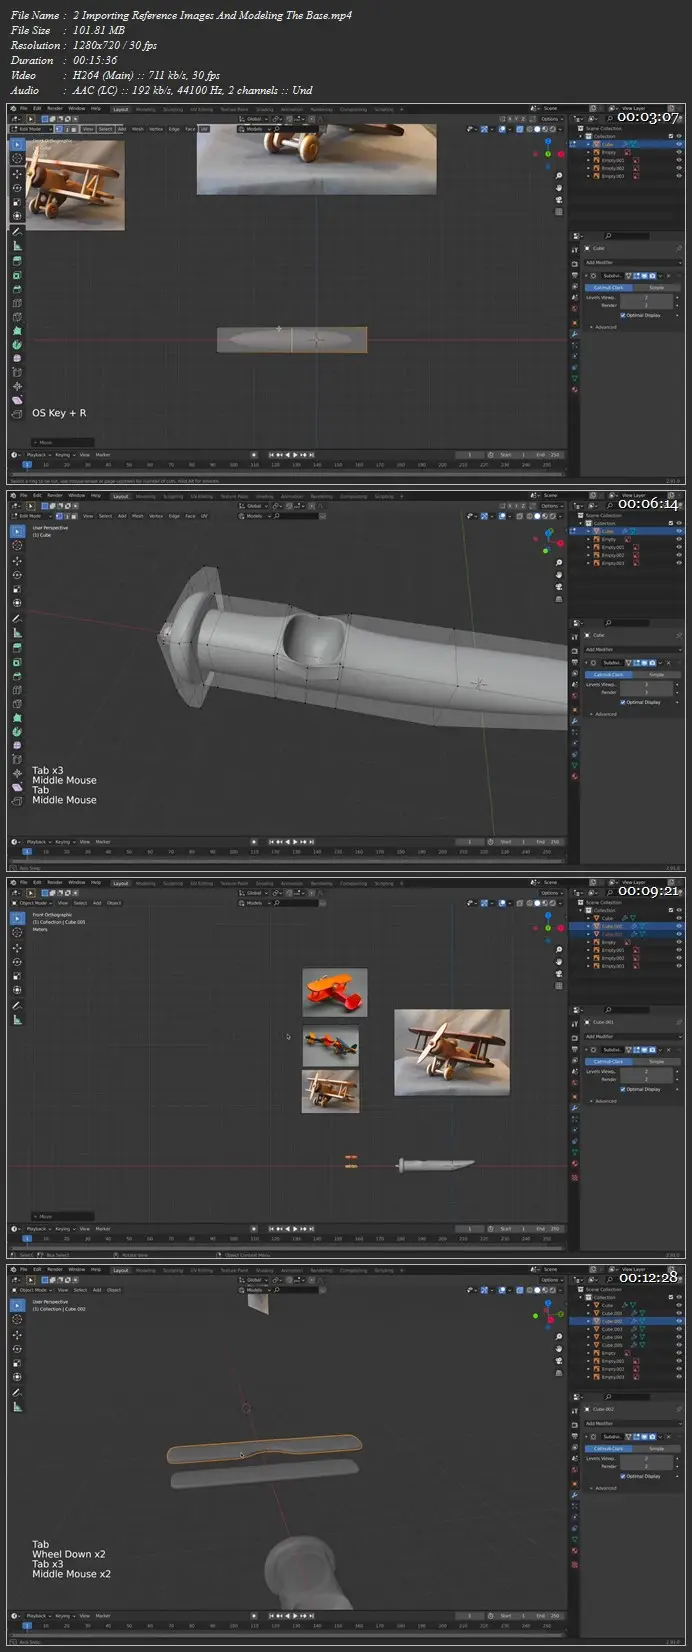Hide the Cube object via eye icon in 03:07 outliner
Screen dimensions: 692x1652
coord(679,144)
